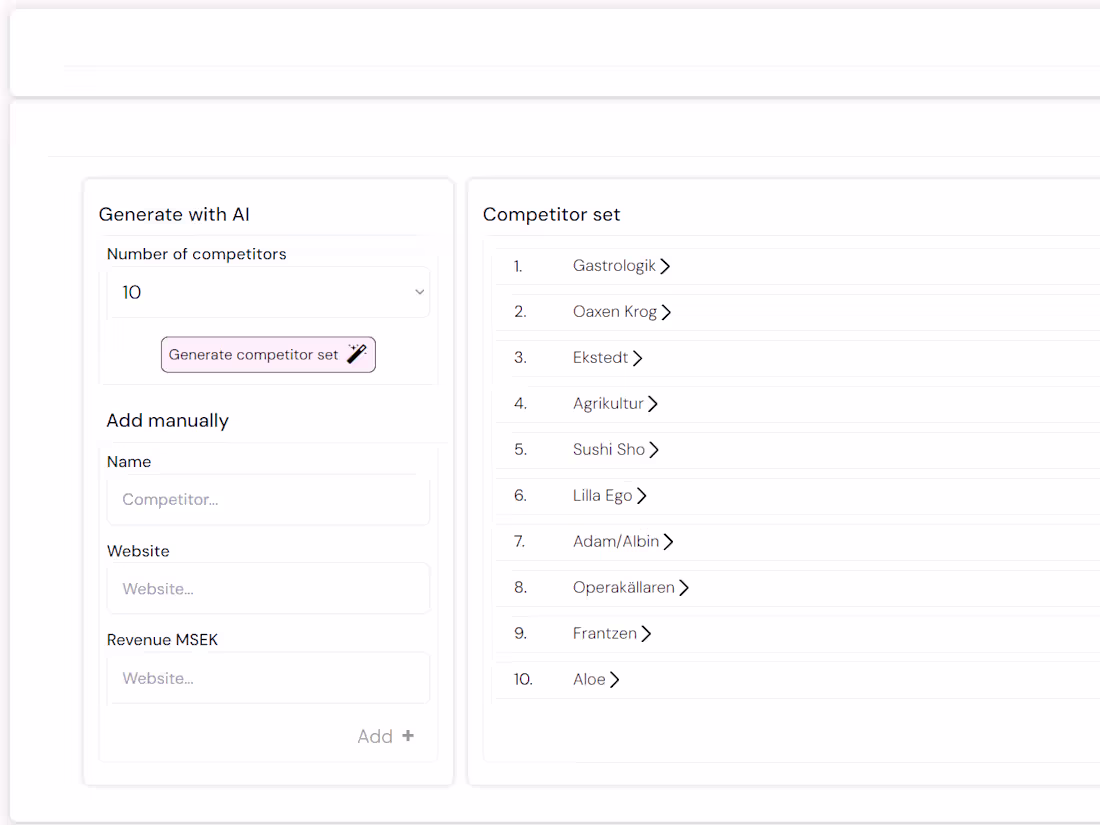Screen dimensions: 1100x825
Task: Expand the Frantzen chevron arrow
Action: tap(646, 634)
